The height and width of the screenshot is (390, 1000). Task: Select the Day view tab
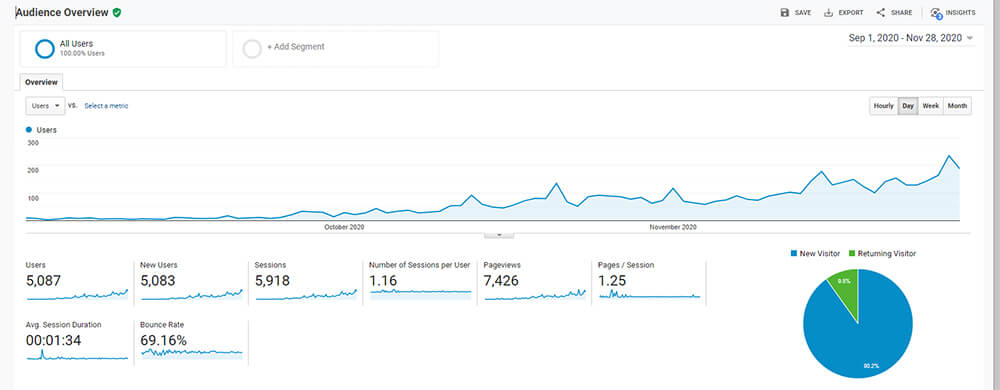908,106
